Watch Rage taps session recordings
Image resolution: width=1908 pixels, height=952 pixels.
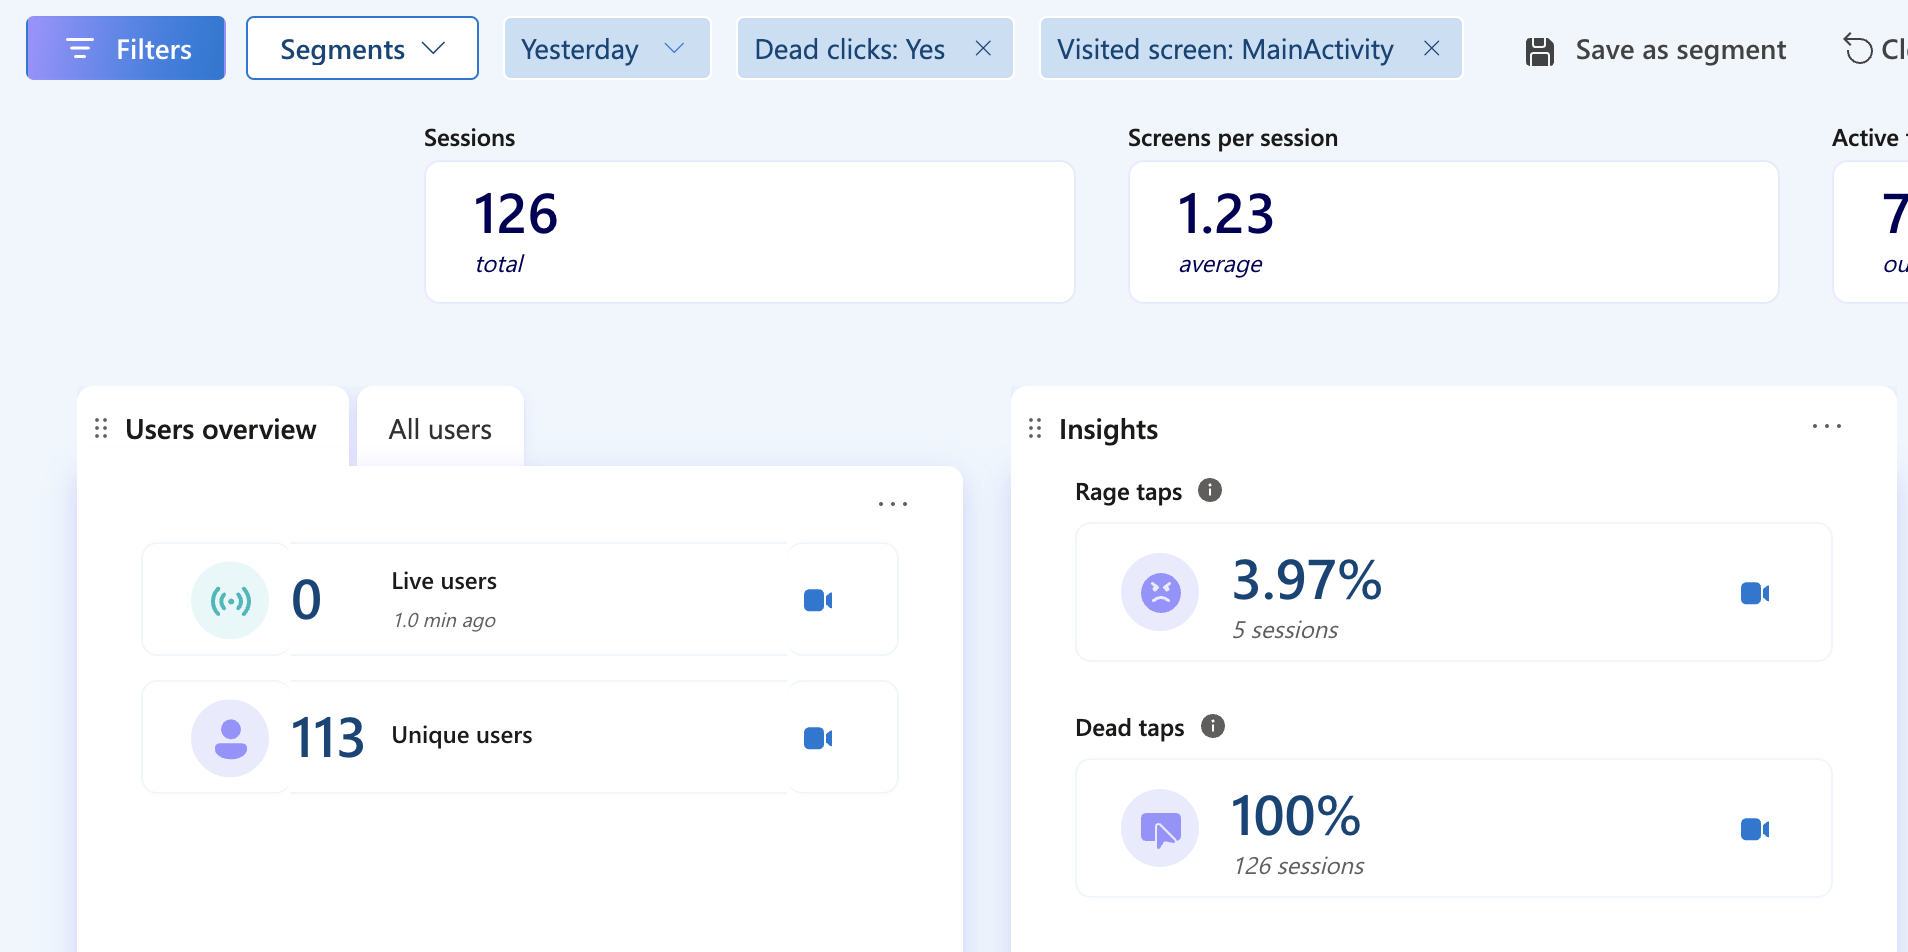(x=1754, y=593)
